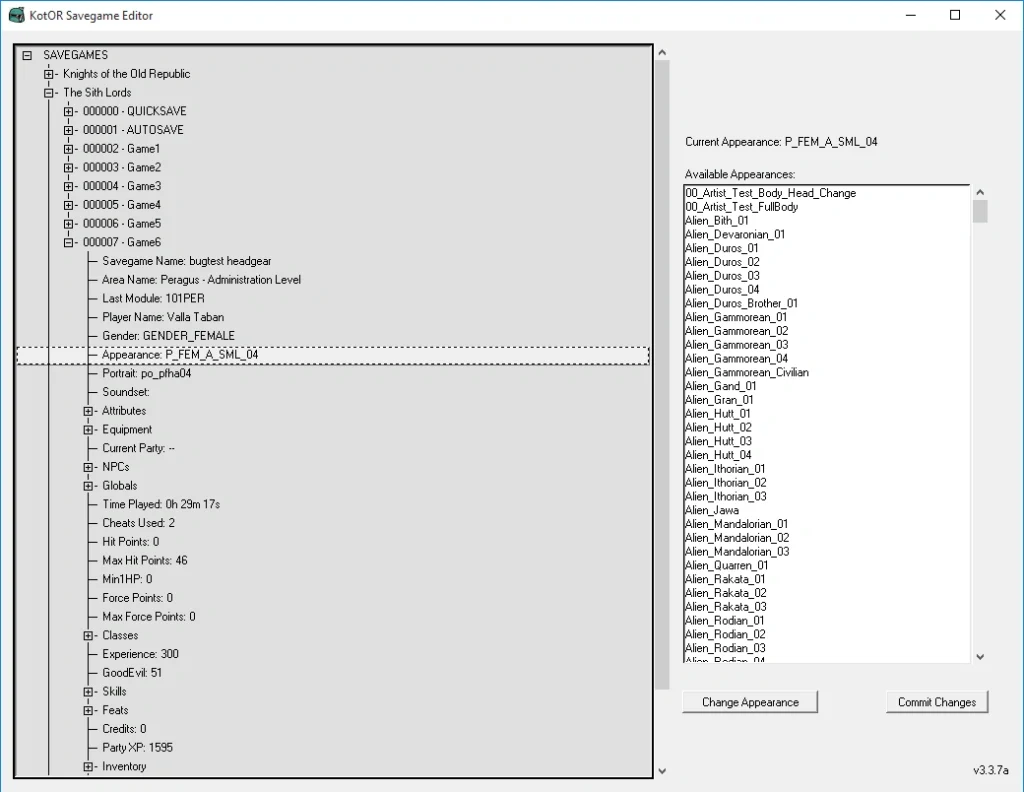This screenshot has height=792, width=1024.
Task: Expand the 000001 - AUTOSAVE savegame
Action: [x=69, y=130]
